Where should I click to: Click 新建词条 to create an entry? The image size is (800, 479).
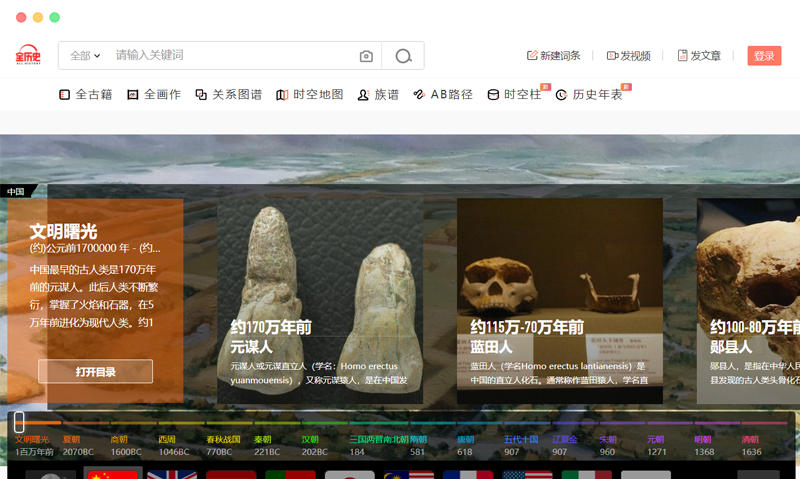tap(554, 56)
